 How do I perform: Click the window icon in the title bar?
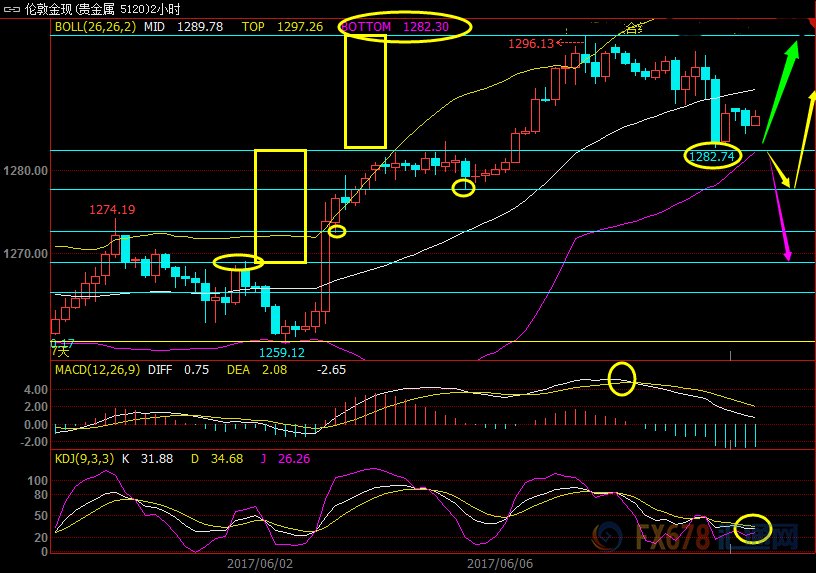coord(11,8)
